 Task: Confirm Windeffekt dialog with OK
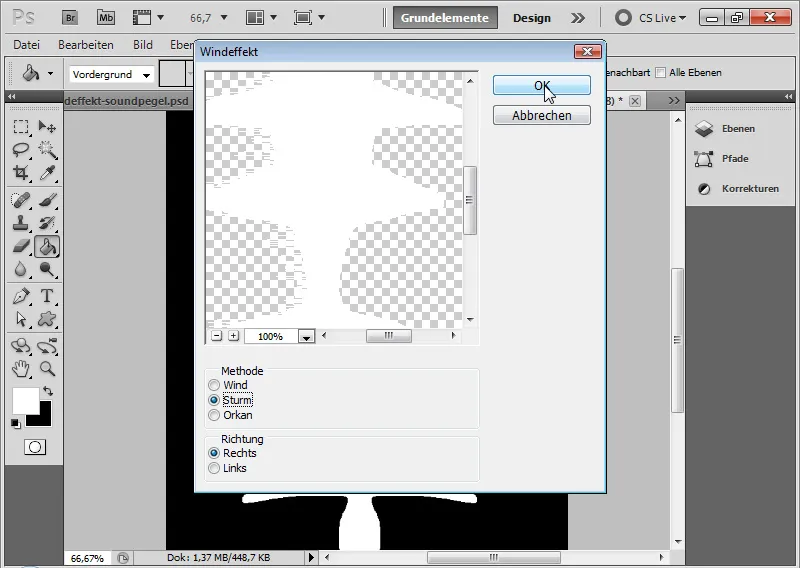542,85
